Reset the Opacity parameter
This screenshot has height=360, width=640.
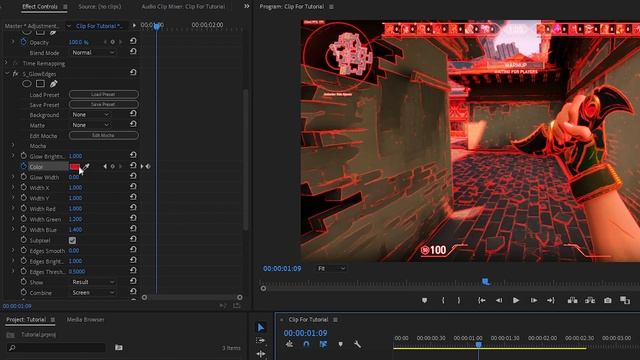[x=133, y=42]
